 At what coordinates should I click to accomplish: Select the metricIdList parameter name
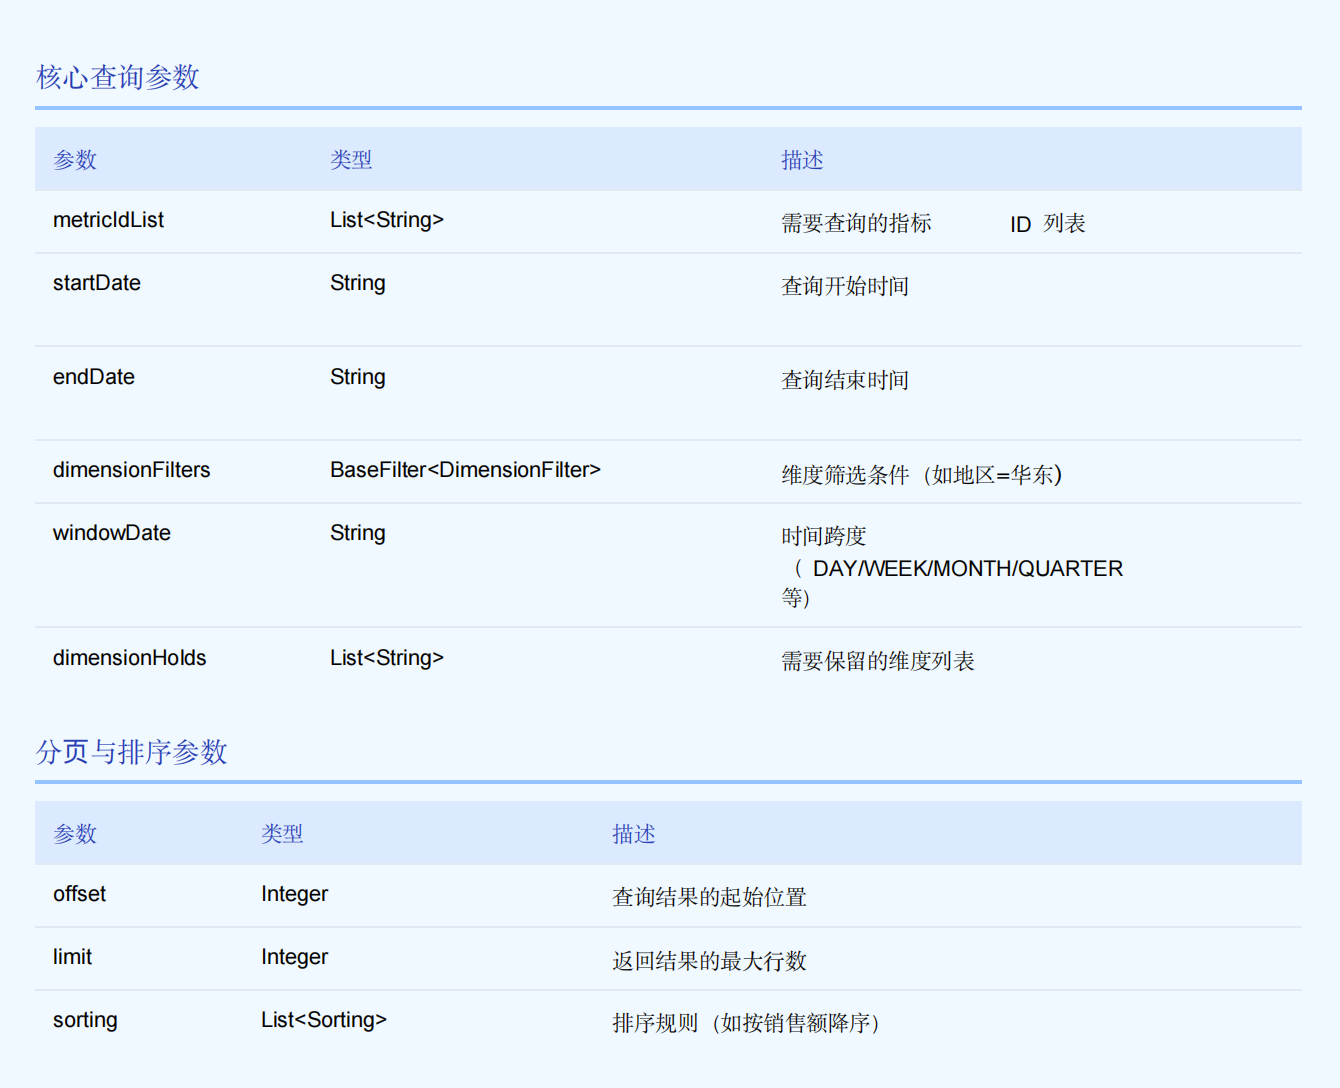point(108,220)
